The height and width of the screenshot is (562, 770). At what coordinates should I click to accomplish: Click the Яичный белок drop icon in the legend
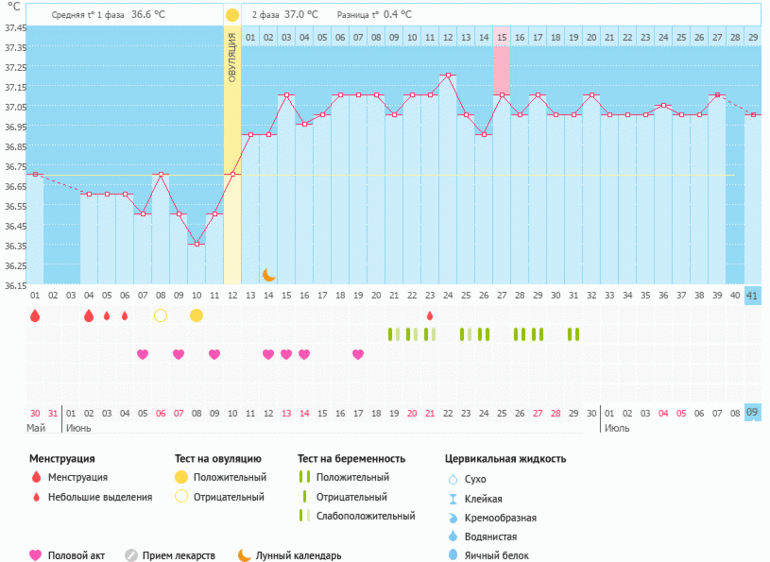click(452, 555)
